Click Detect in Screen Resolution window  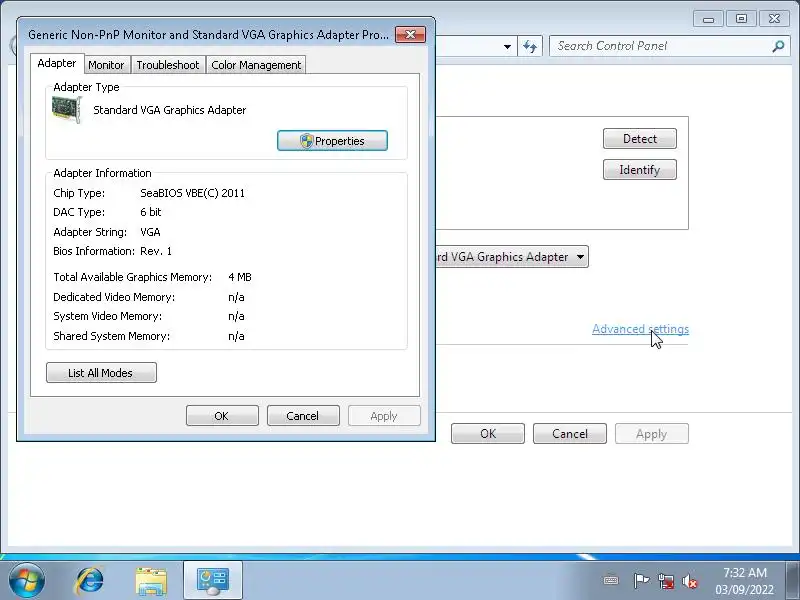tap(640, 139)
